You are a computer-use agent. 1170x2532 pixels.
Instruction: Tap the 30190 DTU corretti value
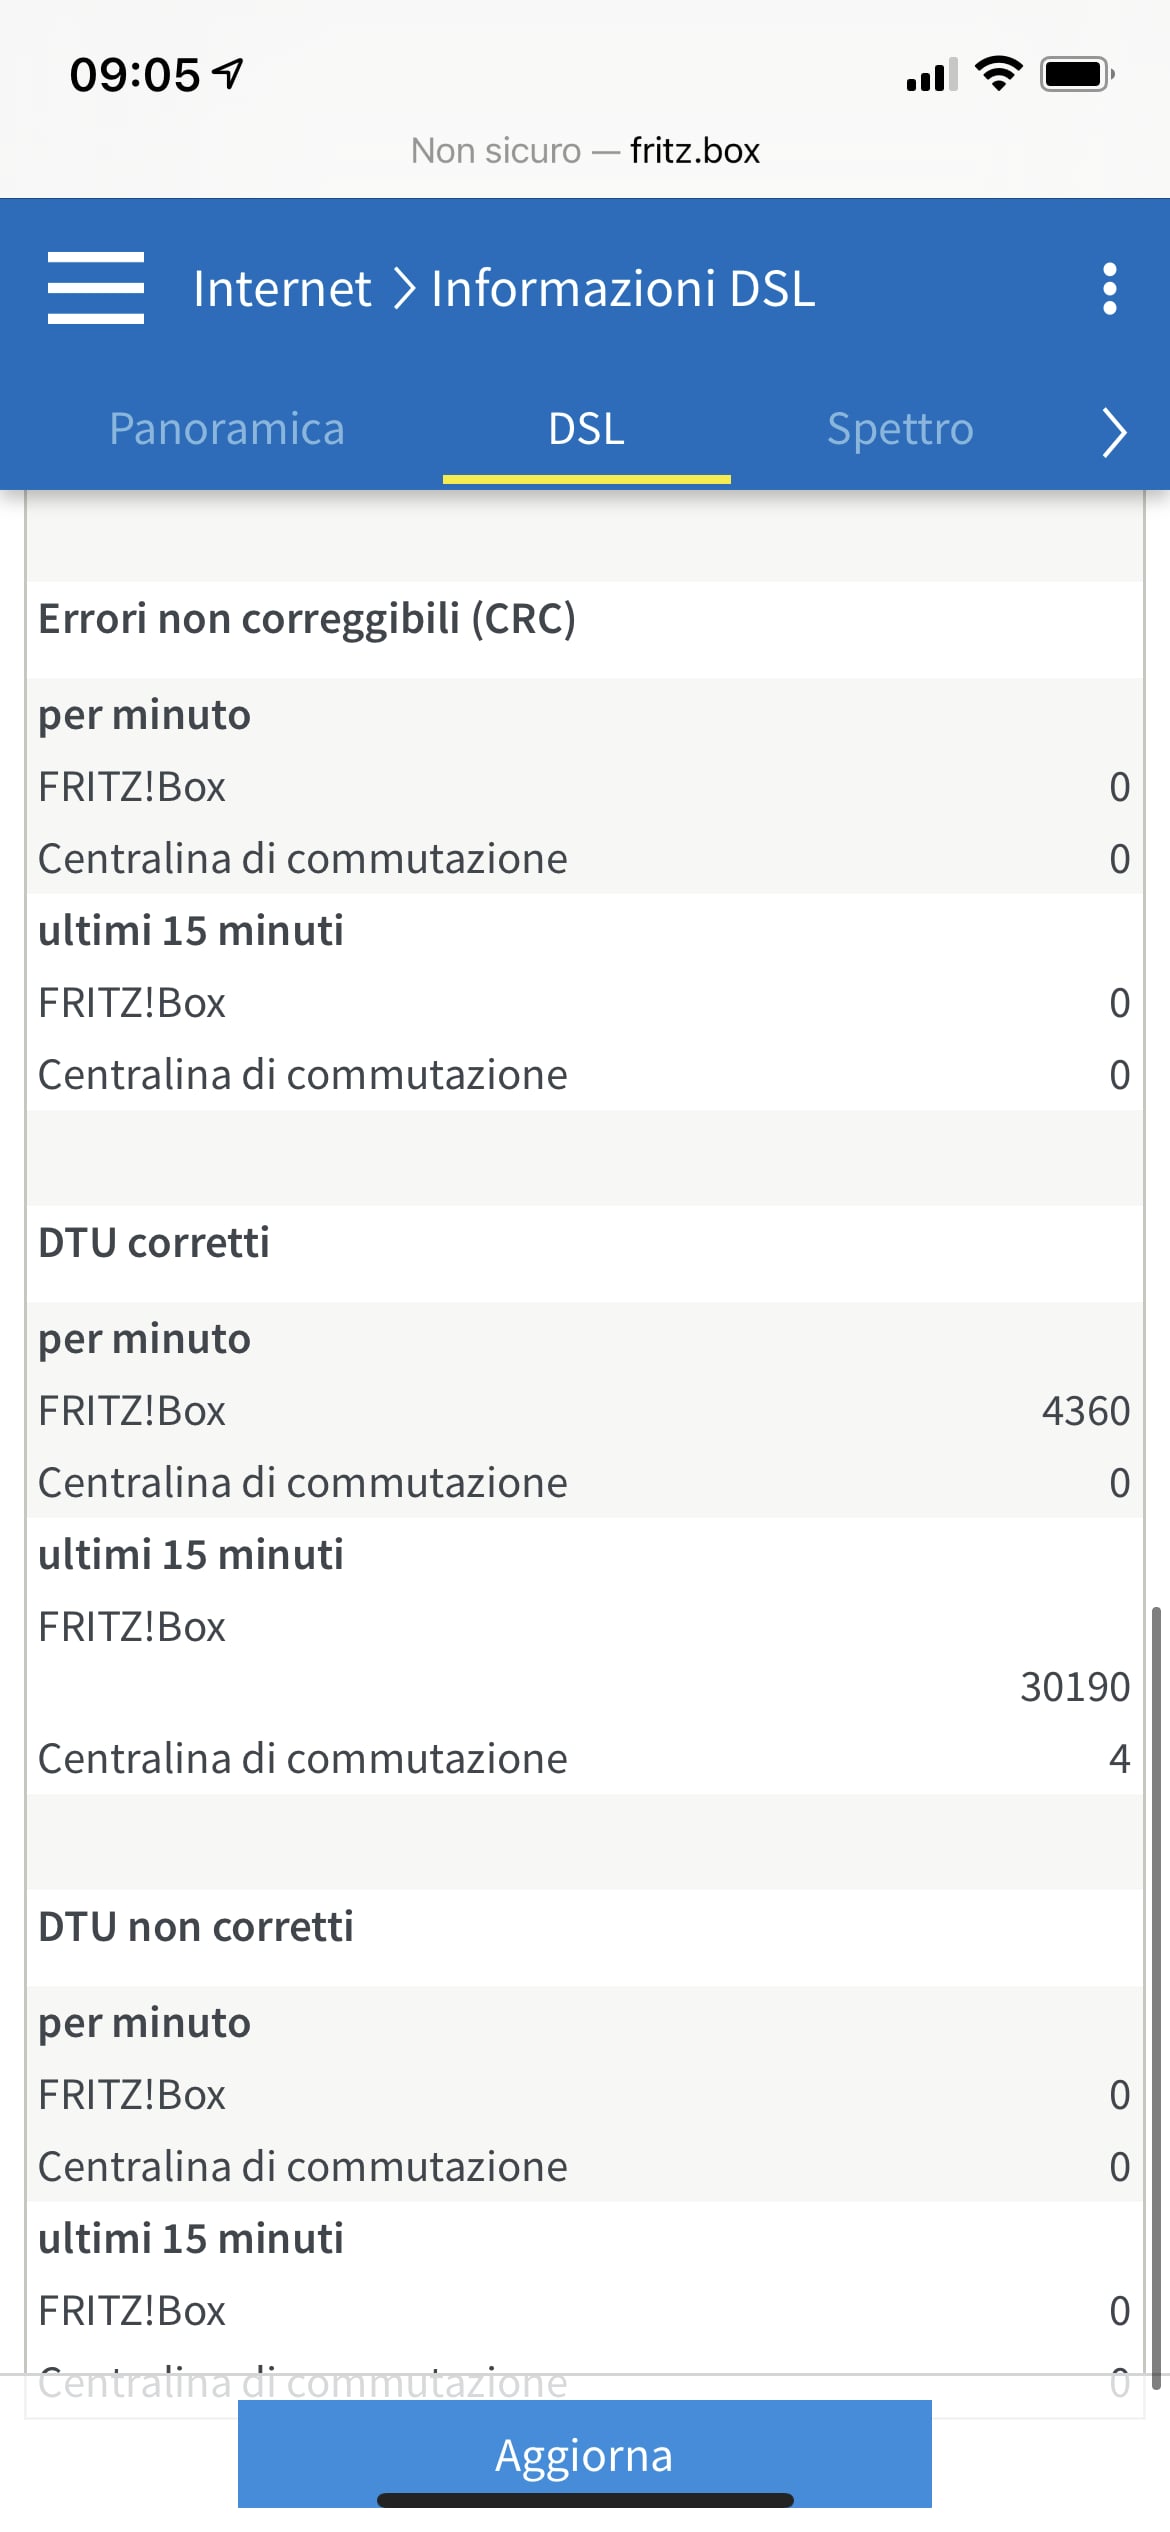coord(1074,1687)
